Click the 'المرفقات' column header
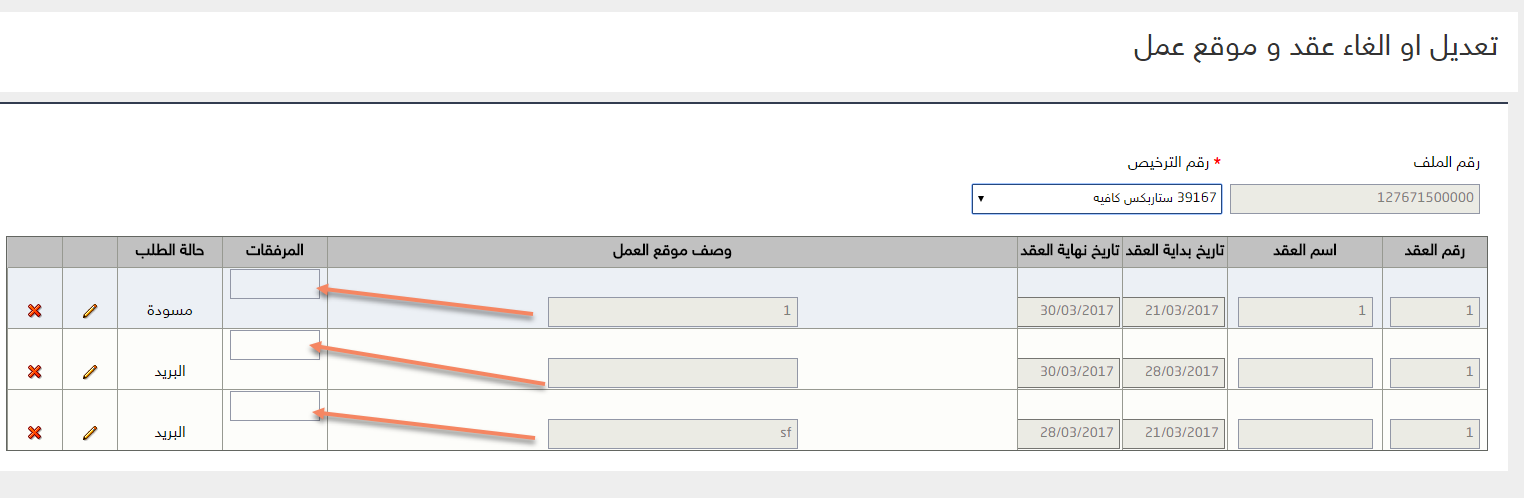The height and width of the screenshot is (498, 1524). pos(275,252)
